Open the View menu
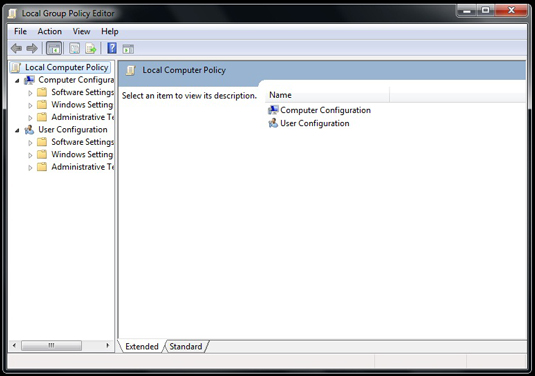Screen dimensions: 535x376 [x=81, y=31]
